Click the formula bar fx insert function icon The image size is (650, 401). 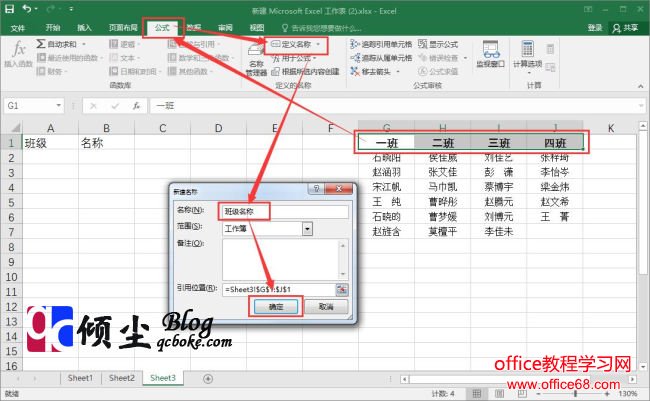coord(136,106)
